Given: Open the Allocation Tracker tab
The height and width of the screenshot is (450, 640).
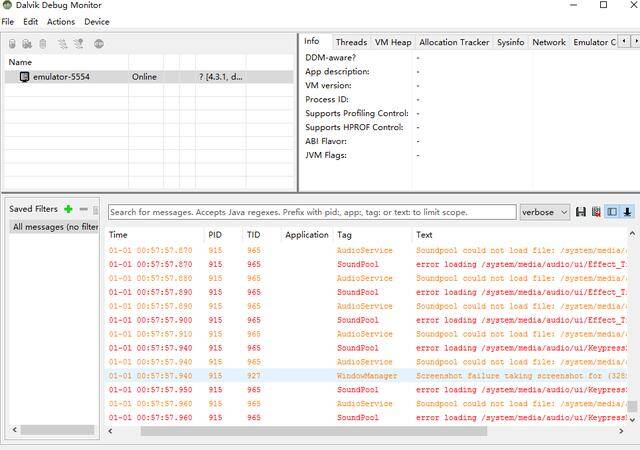Looking at the screenshot, I should click(454, 42).
